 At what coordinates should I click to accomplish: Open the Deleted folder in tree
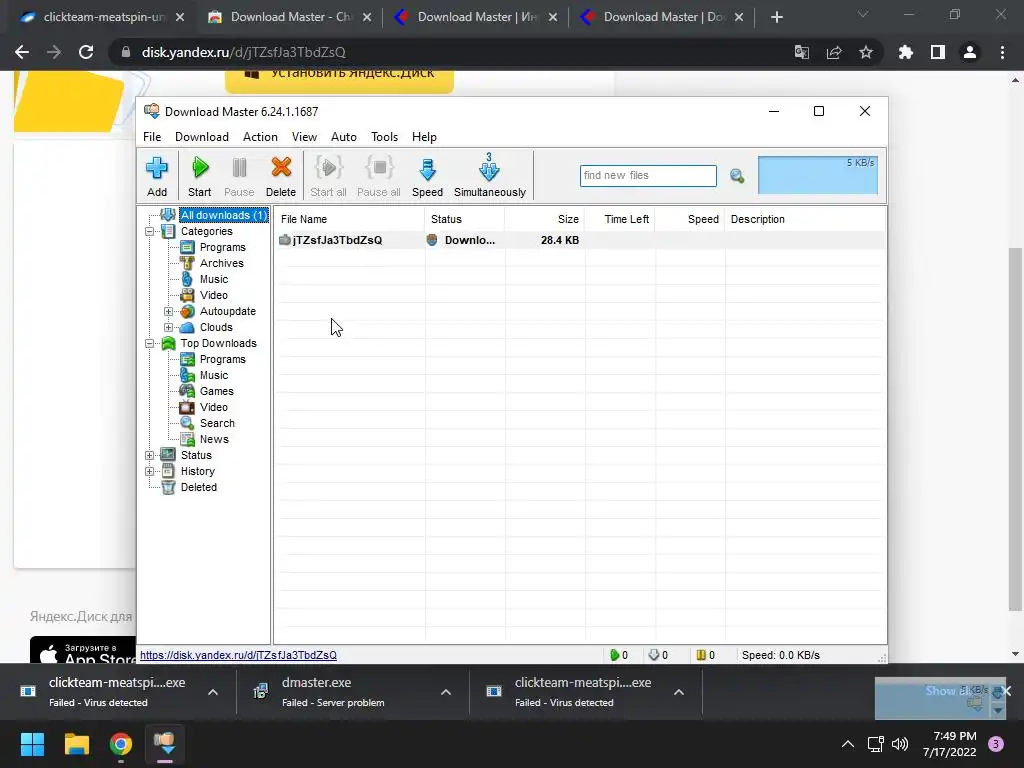tap(199, 487)
